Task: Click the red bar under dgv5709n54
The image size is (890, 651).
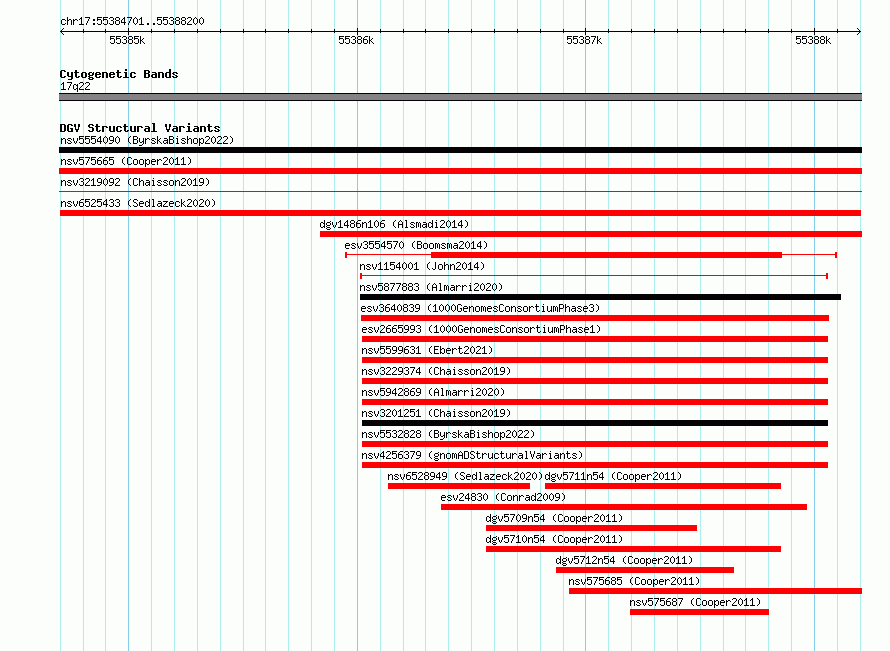Action: click(x=591, y=528)
